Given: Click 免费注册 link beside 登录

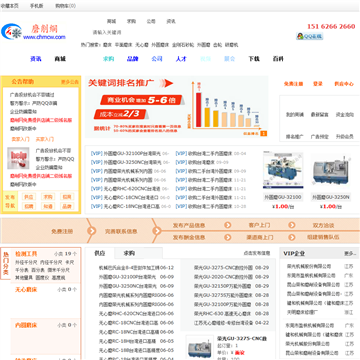Looking at the screenshot, I should 293,84.
